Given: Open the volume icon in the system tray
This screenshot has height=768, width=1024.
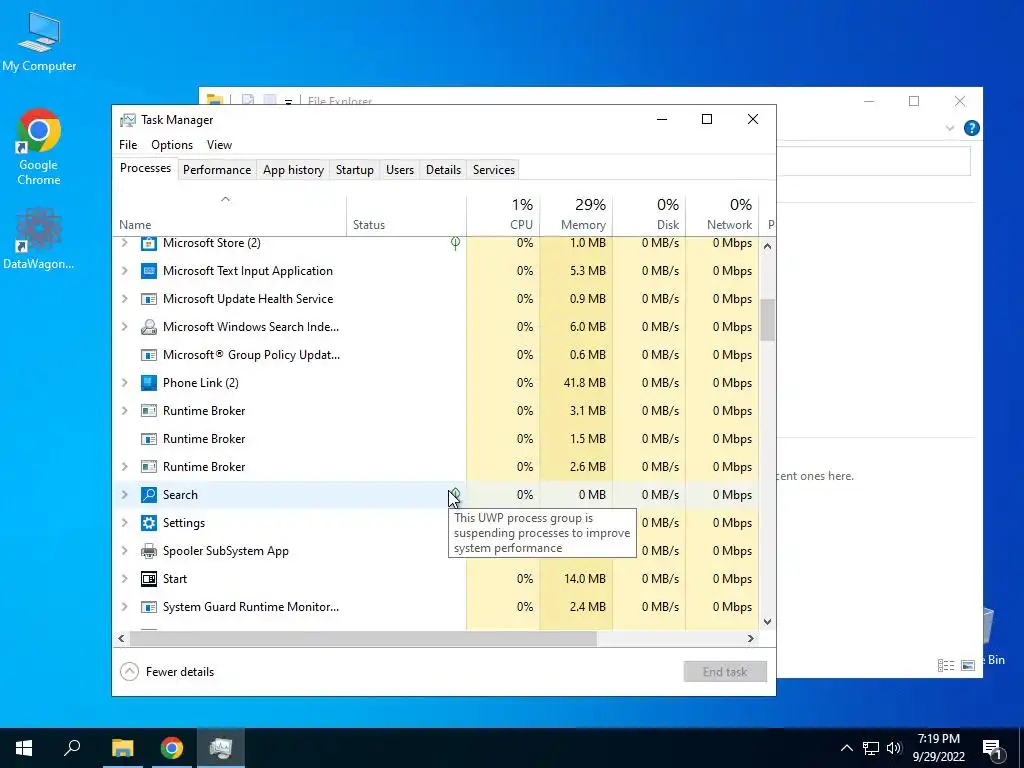Looking at the screenshot, I should click(894, 748).
